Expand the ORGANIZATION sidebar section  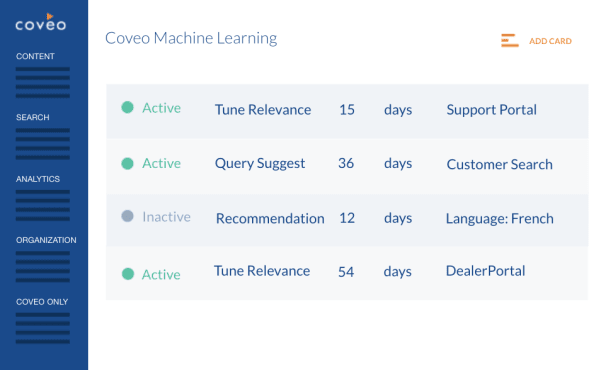coord(46,240)
